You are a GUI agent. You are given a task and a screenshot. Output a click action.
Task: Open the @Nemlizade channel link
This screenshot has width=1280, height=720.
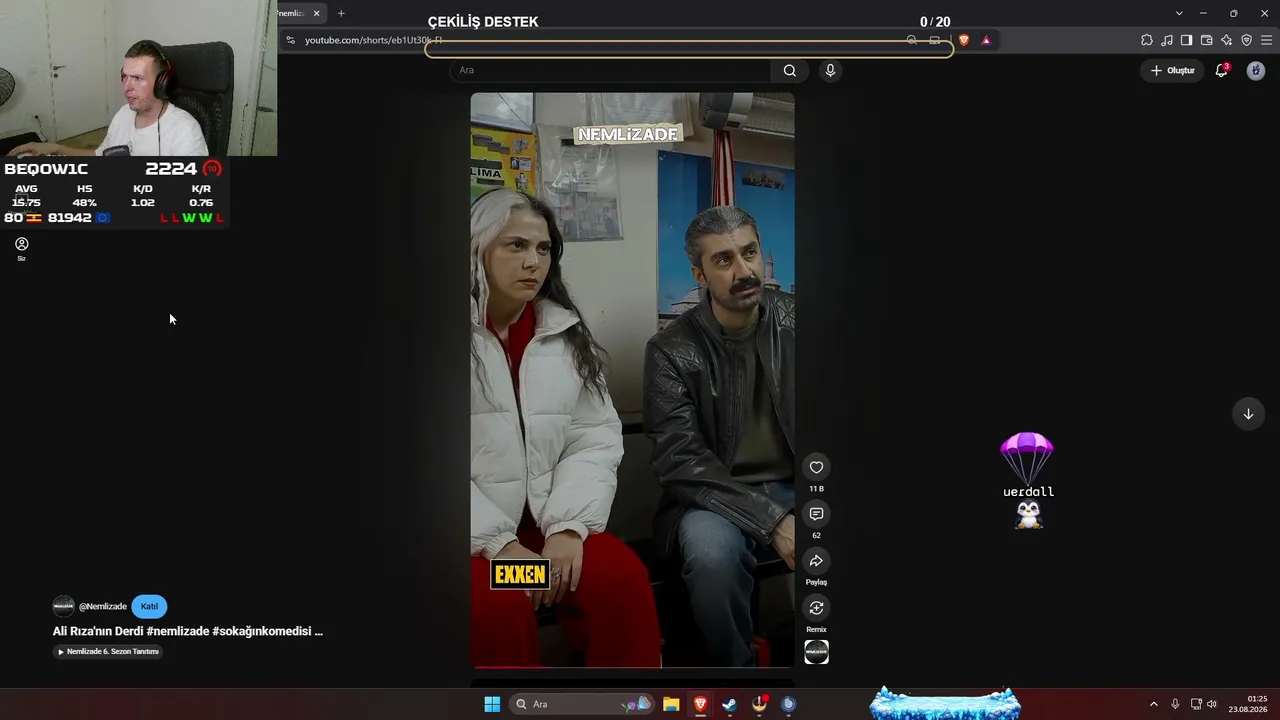click(x=103, y=606)
